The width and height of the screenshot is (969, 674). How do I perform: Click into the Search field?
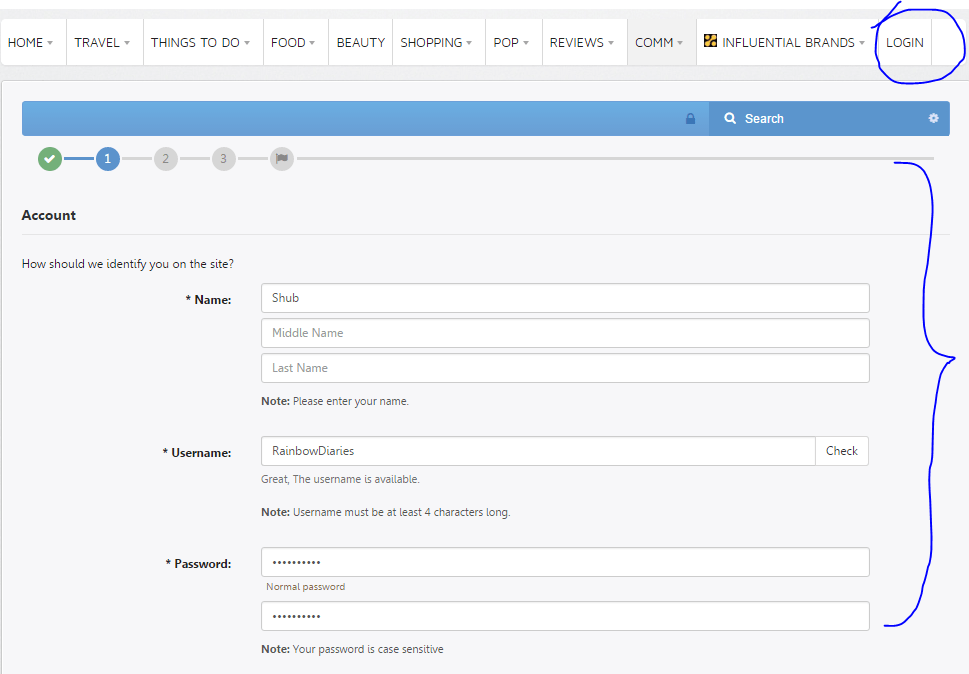[829, 119]
